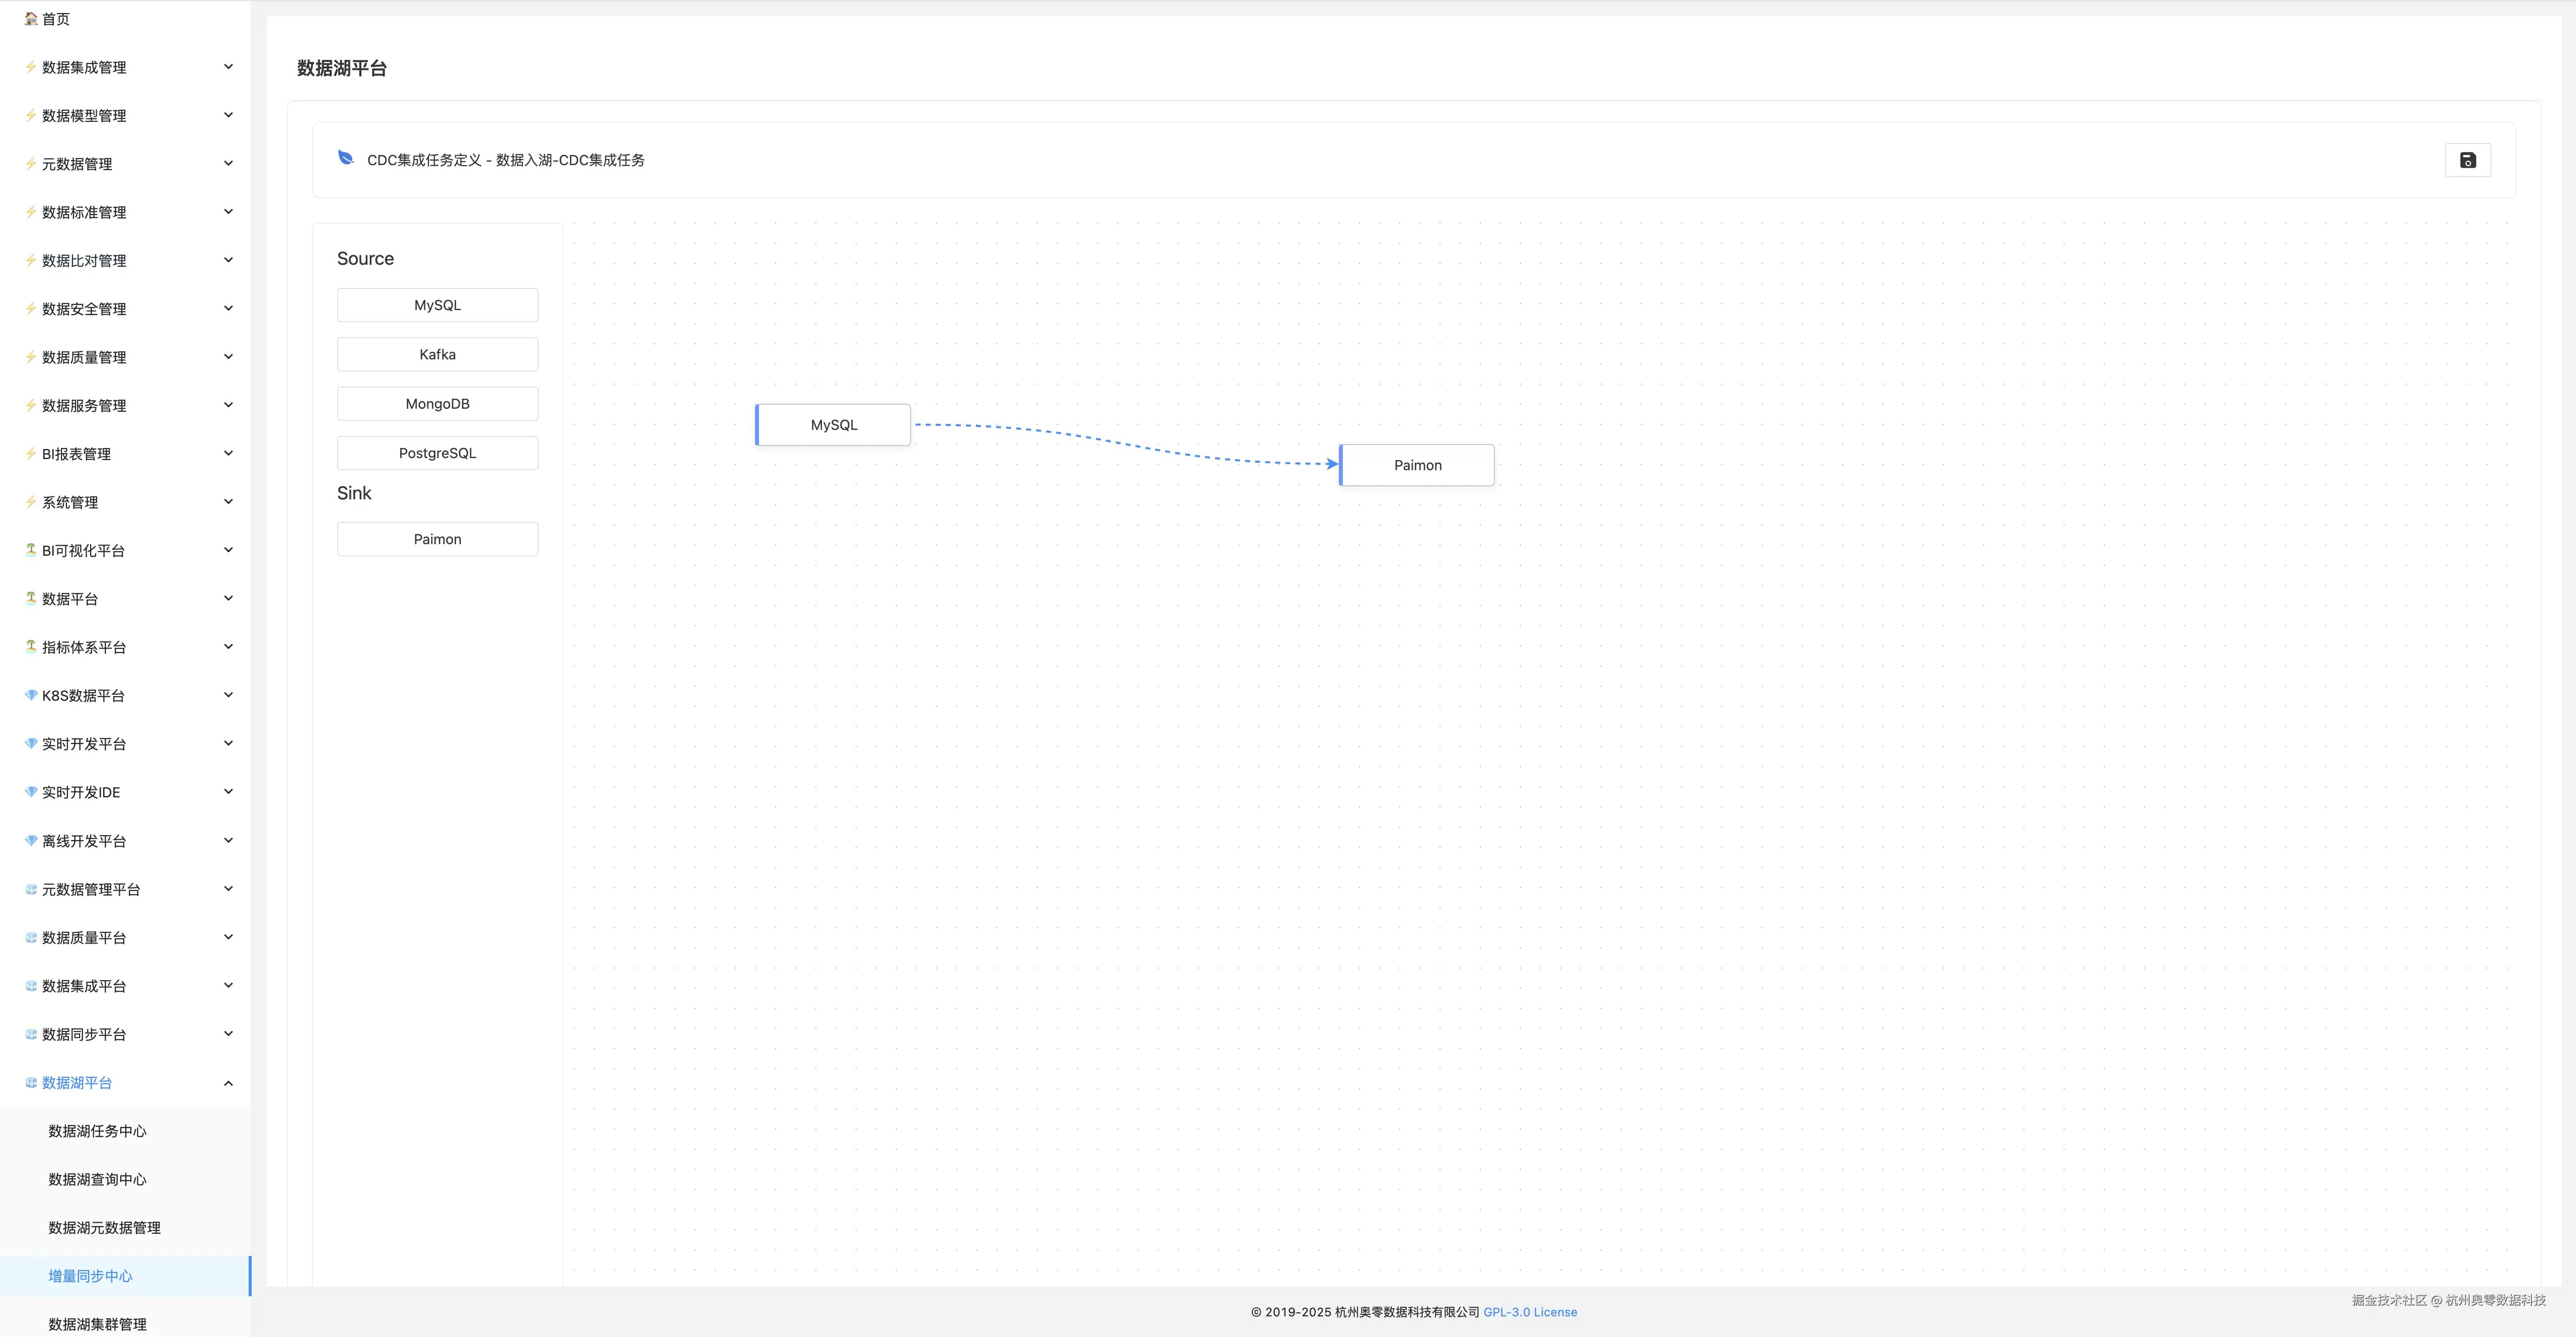Open 数据湖任务中心 submenu item
Viewport: 2576px width, 1337px height.
click(x=97, y=1131)
